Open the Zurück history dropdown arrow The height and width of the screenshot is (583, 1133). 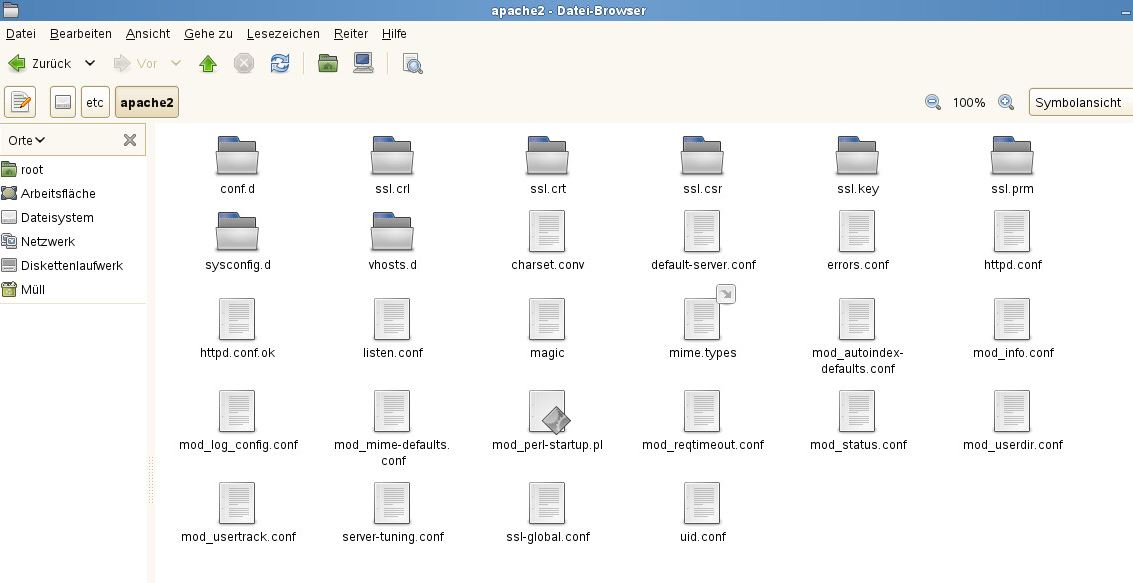coord(90,64)
